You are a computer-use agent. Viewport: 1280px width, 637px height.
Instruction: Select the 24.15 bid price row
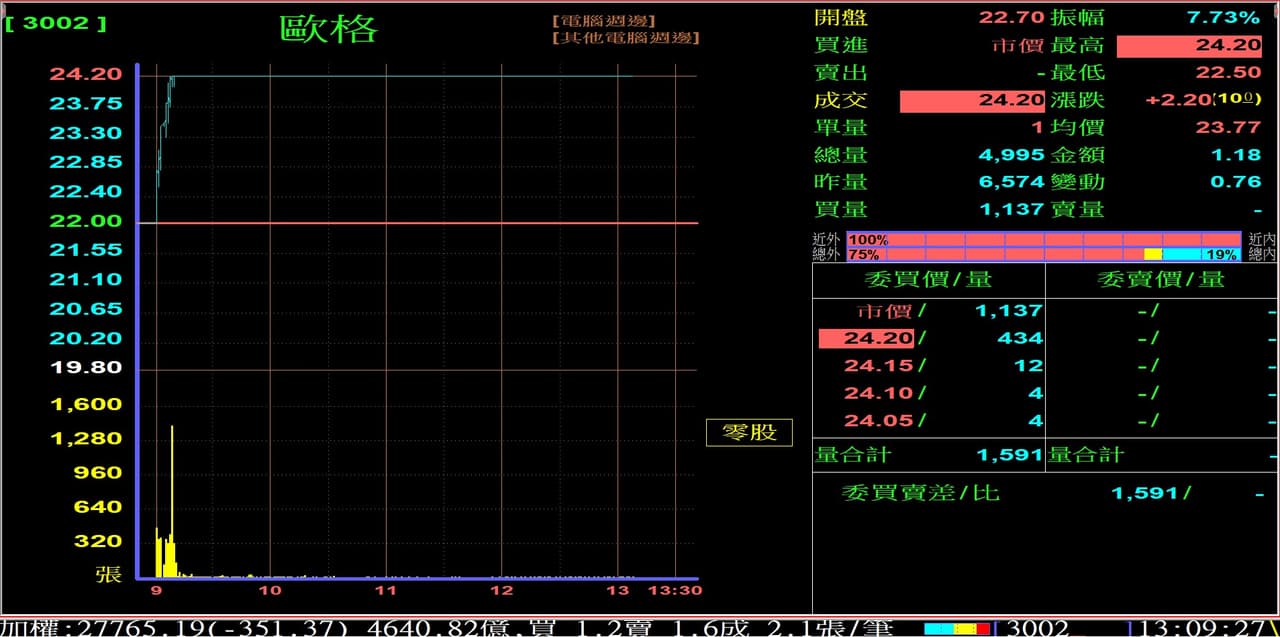coord(928,366)
